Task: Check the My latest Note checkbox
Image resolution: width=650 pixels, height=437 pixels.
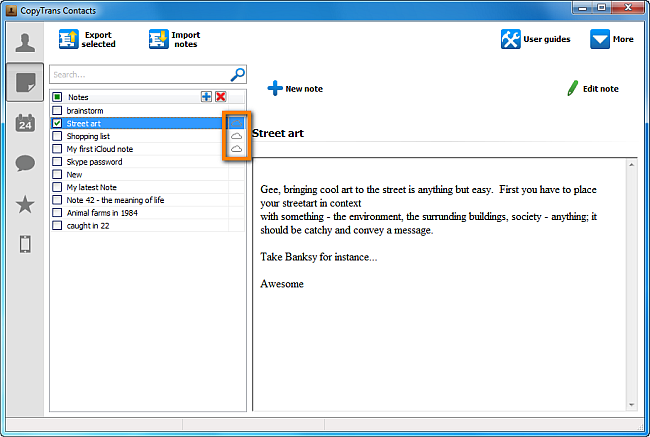Action: [x=57, y=187]
